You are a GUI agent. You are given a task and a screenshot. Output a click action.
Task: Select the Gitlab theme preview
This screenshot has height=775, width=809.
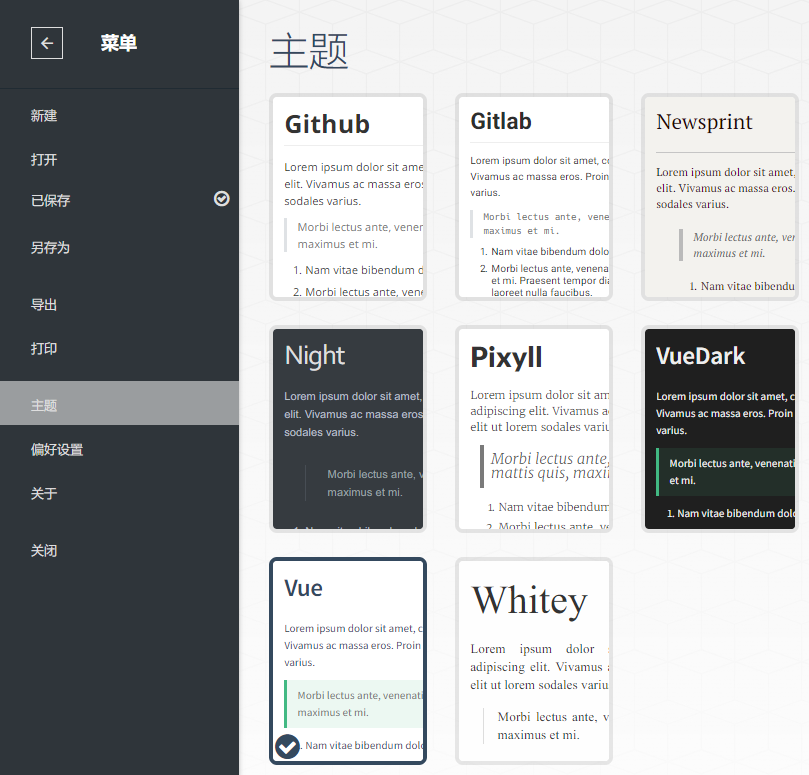point(534,197)
